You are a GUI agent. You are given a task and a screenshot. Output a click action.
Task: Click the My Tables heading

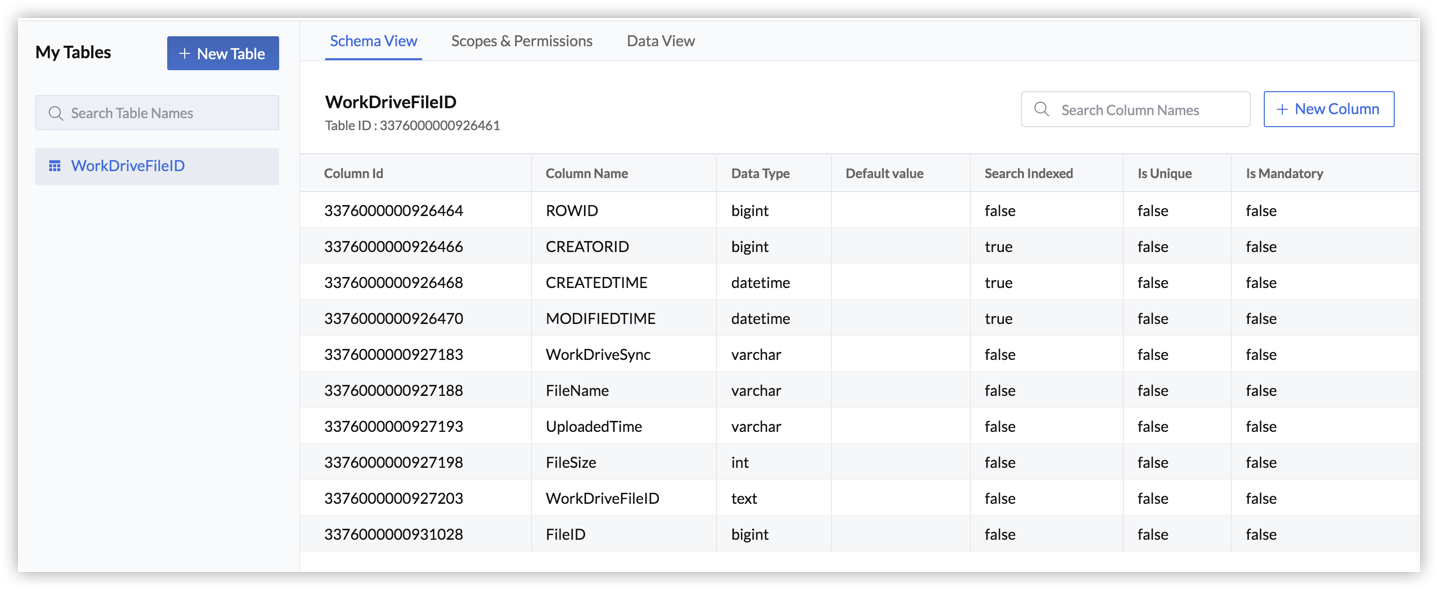point(73,52)
